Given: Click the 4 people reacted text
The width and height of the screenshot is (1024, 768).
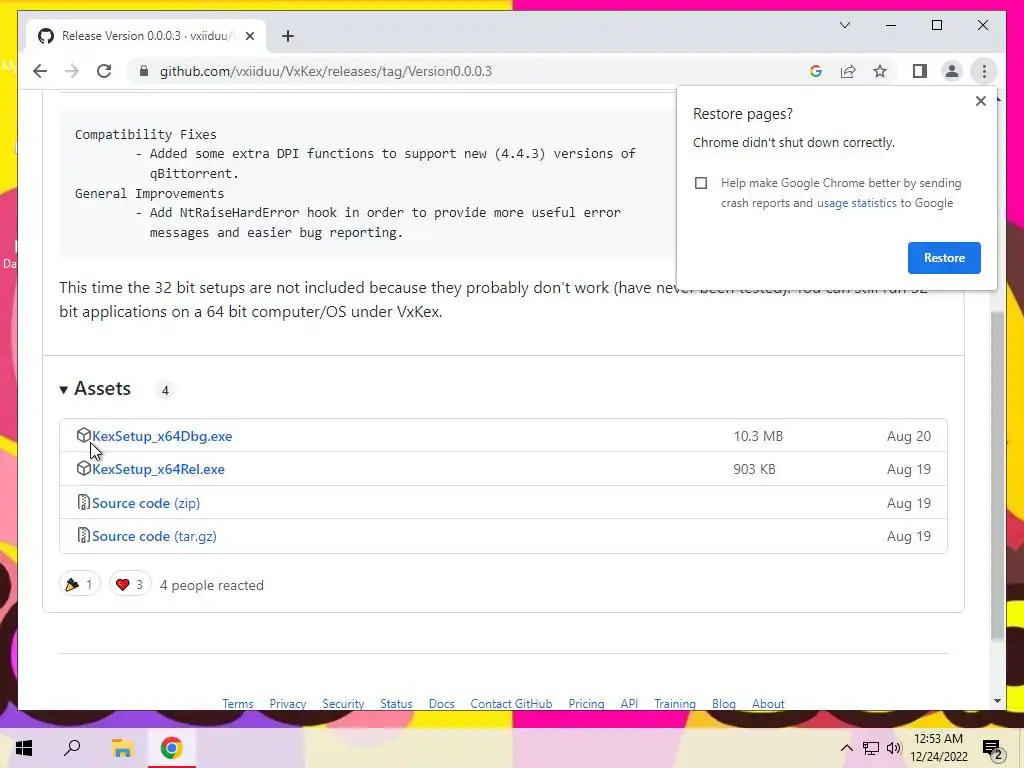Looking at the screenshot, I should (x=212, y=585).
